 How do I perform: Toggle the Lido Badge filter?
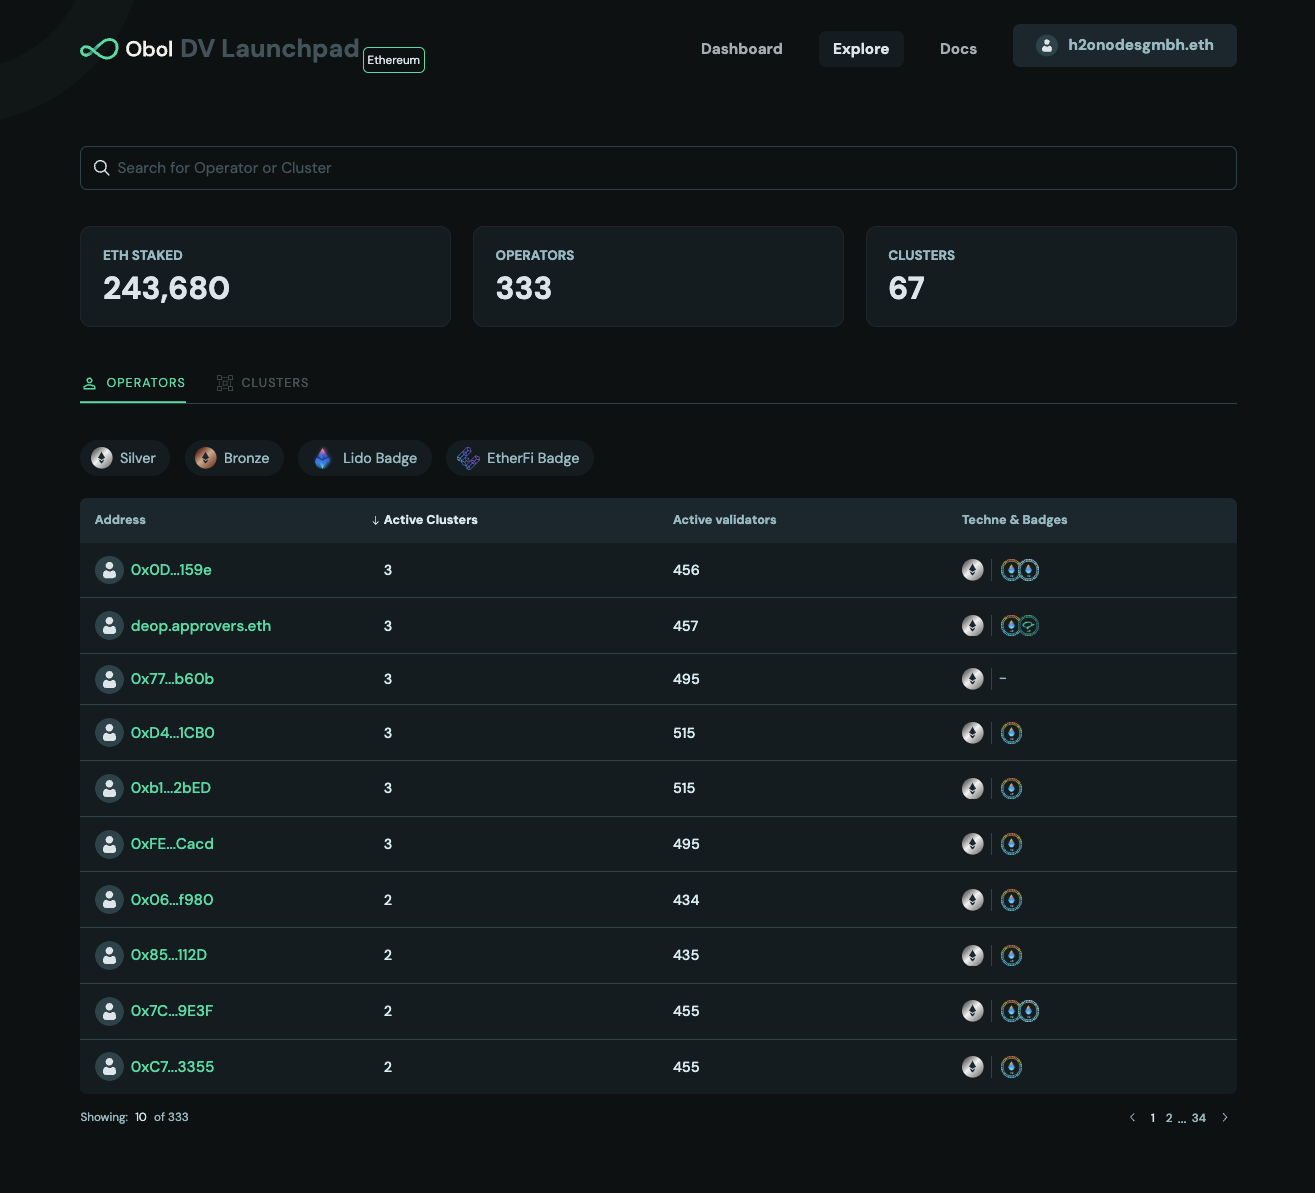(x=365, y=458)
